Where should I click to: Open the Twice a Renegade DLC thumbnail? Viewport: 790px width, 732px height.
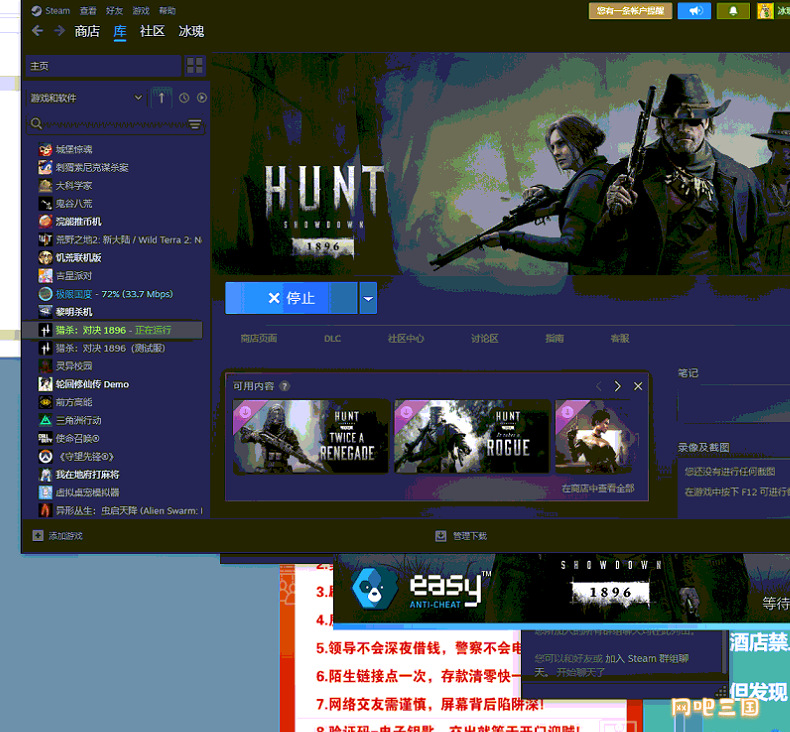point(311,437)
